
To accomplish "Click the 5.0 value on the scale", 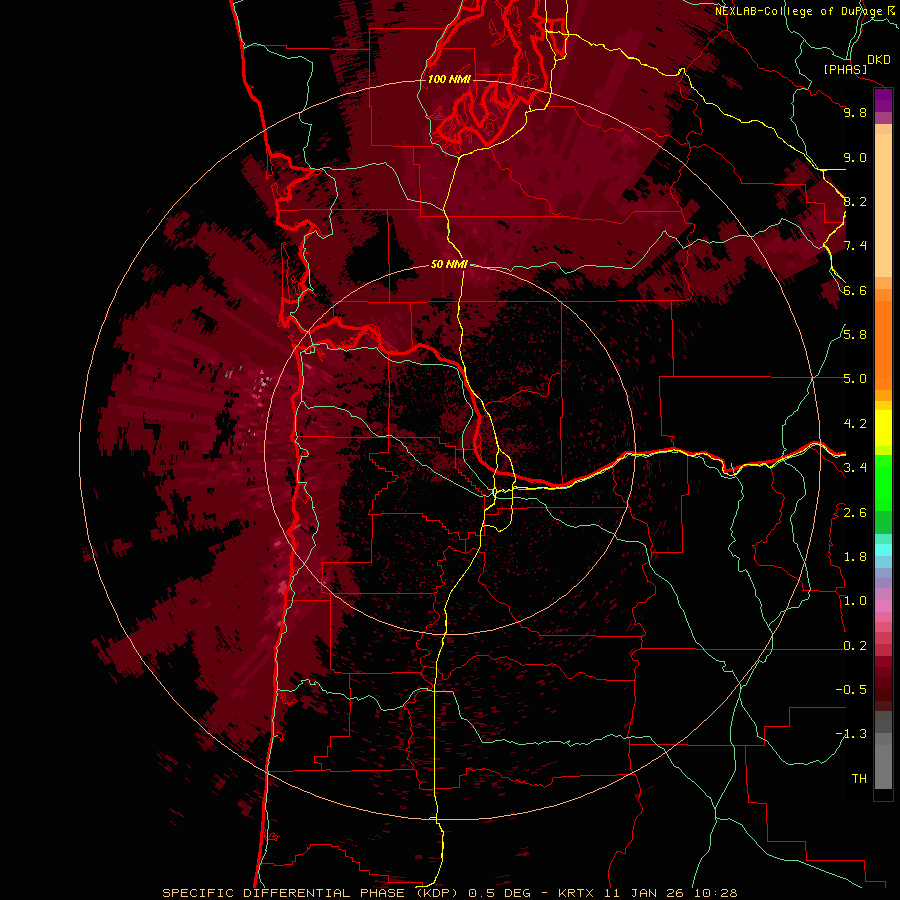I will click(855, 379).
